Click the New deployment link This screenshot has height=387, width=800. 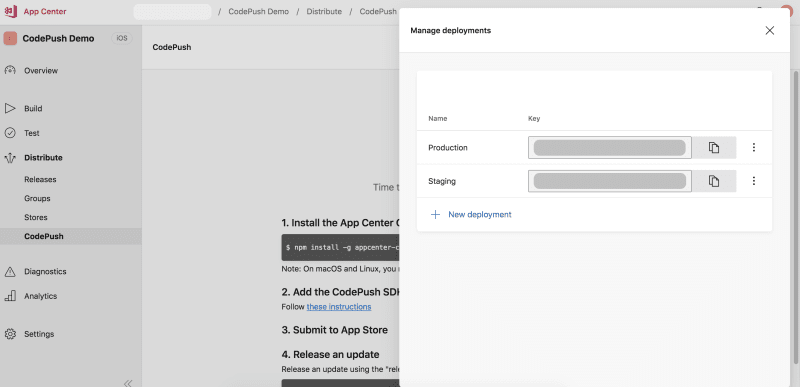point(480,215)
